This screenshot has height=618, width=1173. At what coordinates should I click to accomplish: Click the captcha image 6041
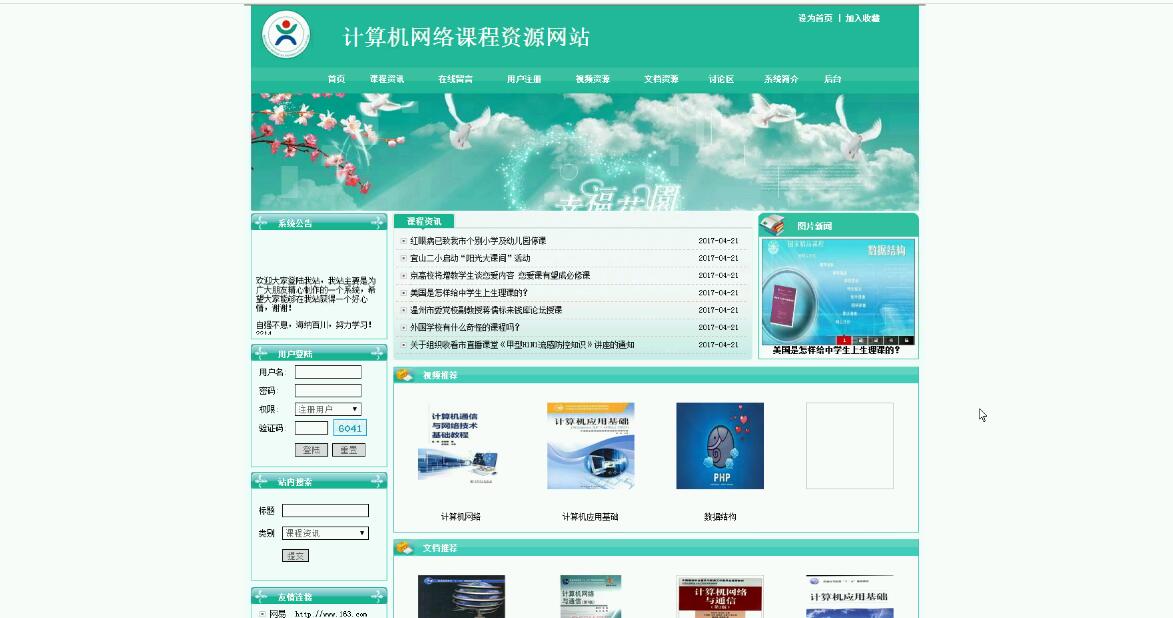[350, 428]
